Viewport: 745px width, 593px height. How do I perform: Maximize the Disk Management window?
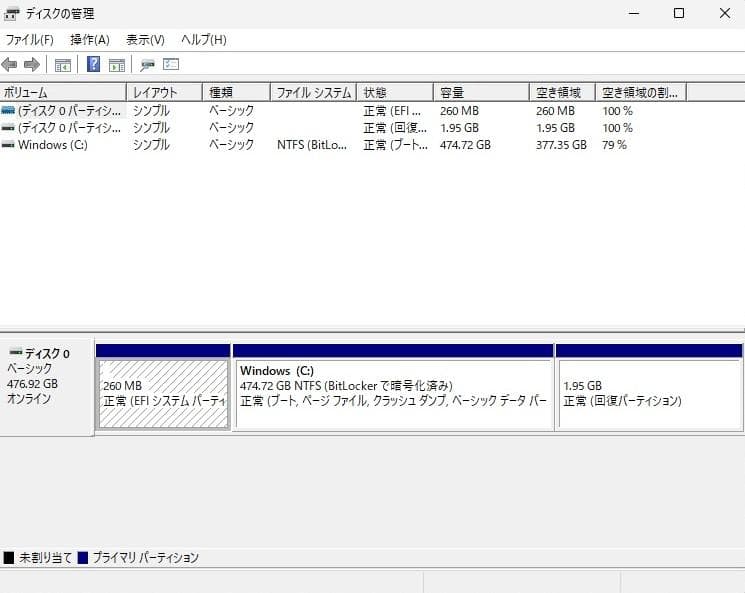coord(679,13)
